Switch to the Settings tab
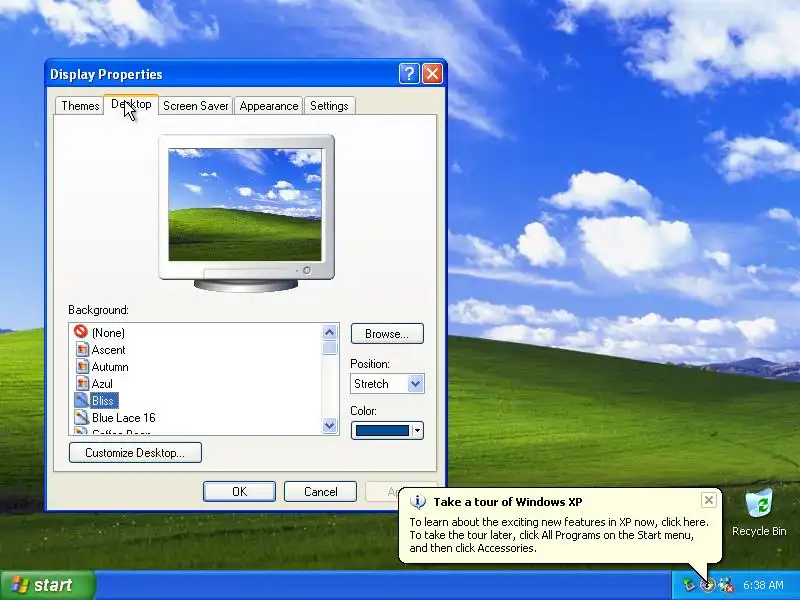800x600 pixels. click(x=329, y=106)
